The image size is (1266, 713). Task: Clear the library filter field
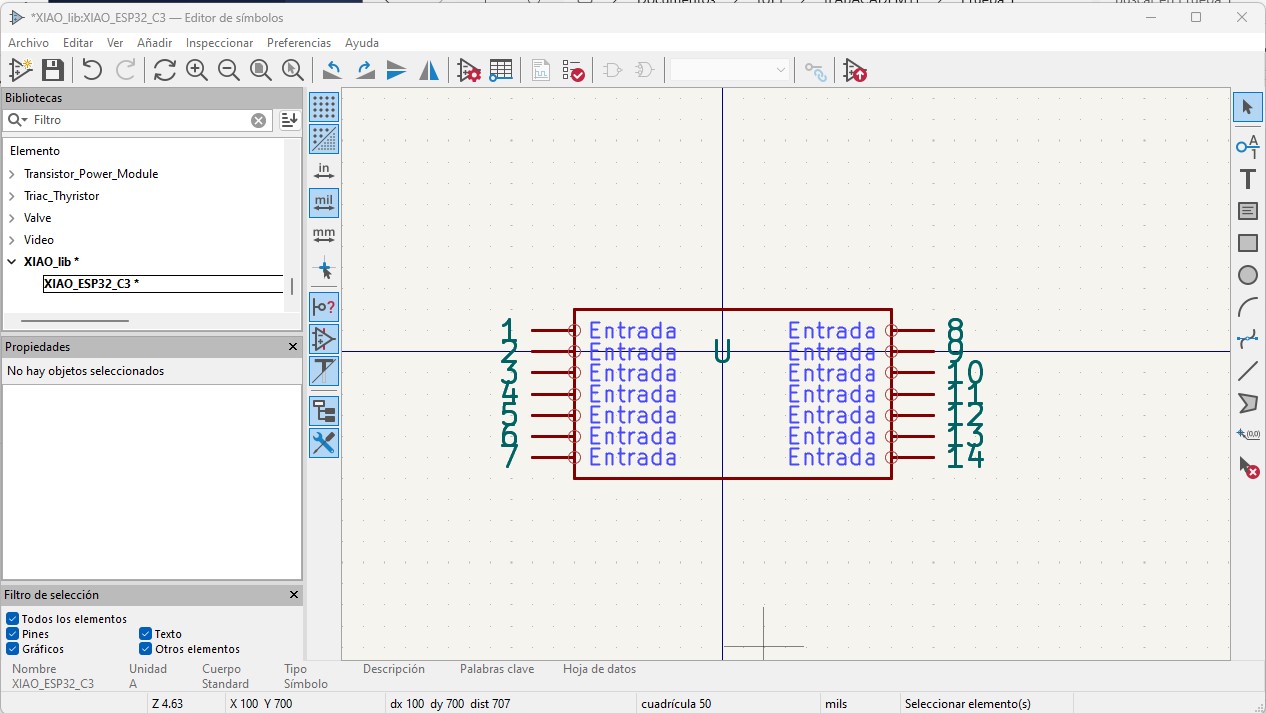click(258, 120)
